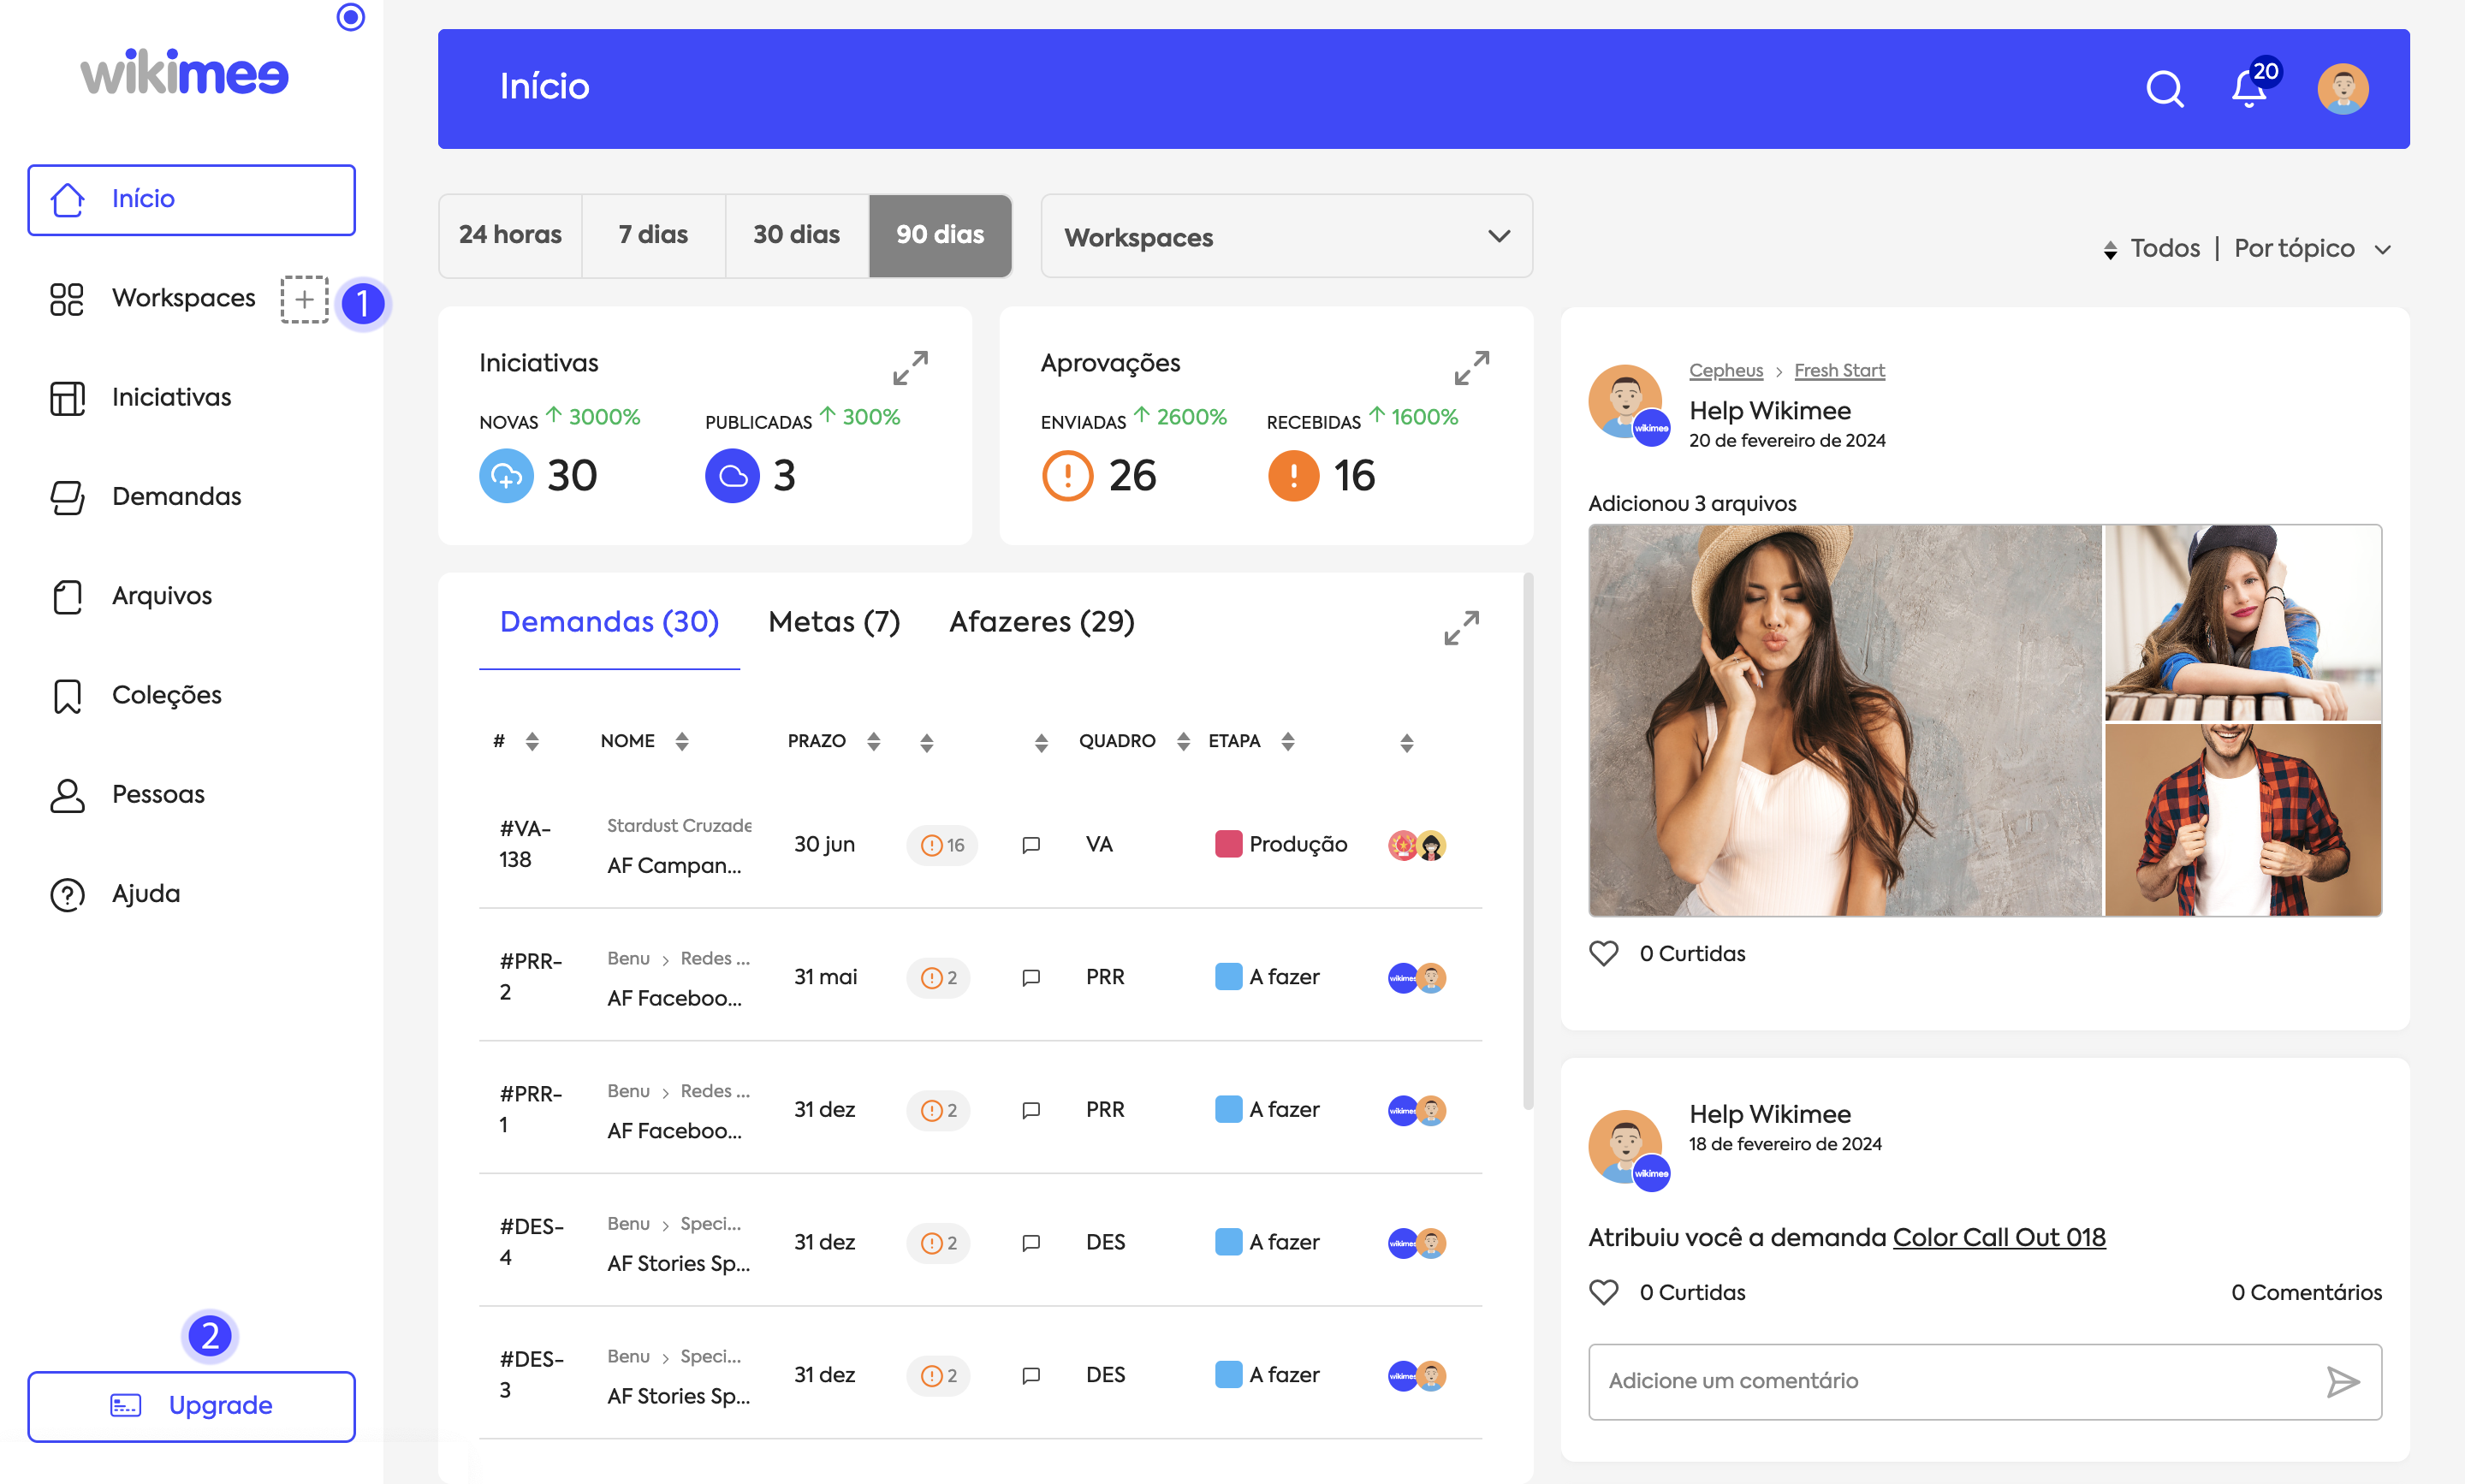
Task: Switch the period to 30 dias
Action: pos(796,235)
